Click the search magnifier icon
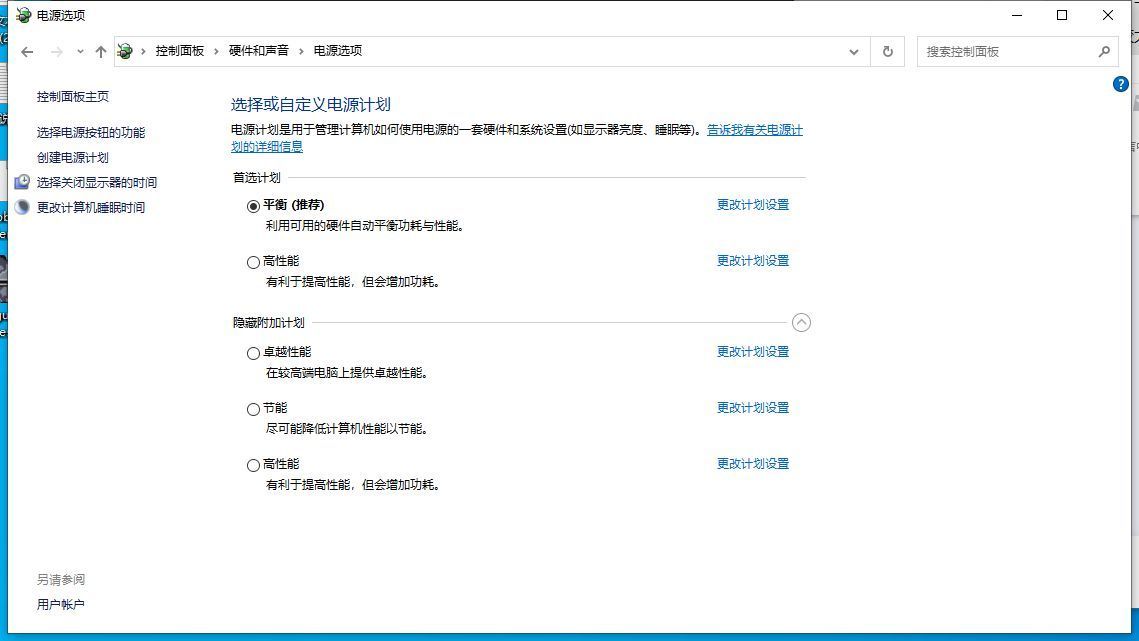This screenshot has width=1139, height=641. (1104, 51)
